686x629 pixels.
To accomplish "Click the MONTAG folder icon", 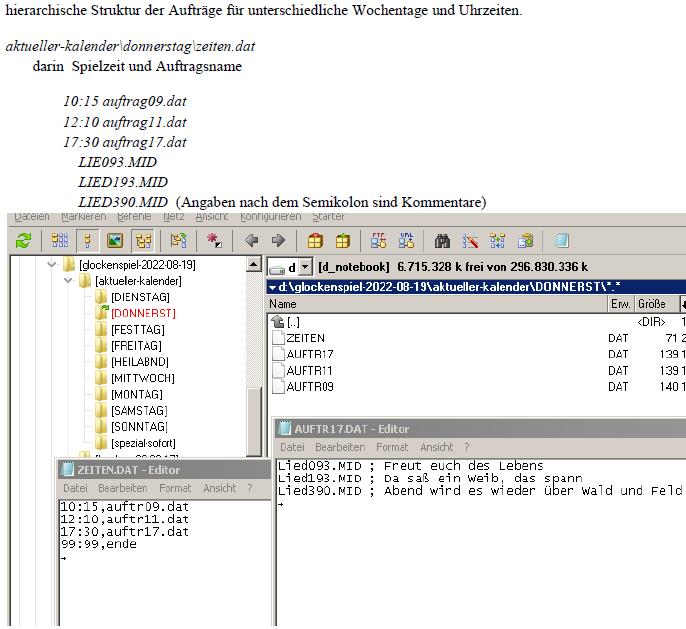I will click(x=101, y=394).
